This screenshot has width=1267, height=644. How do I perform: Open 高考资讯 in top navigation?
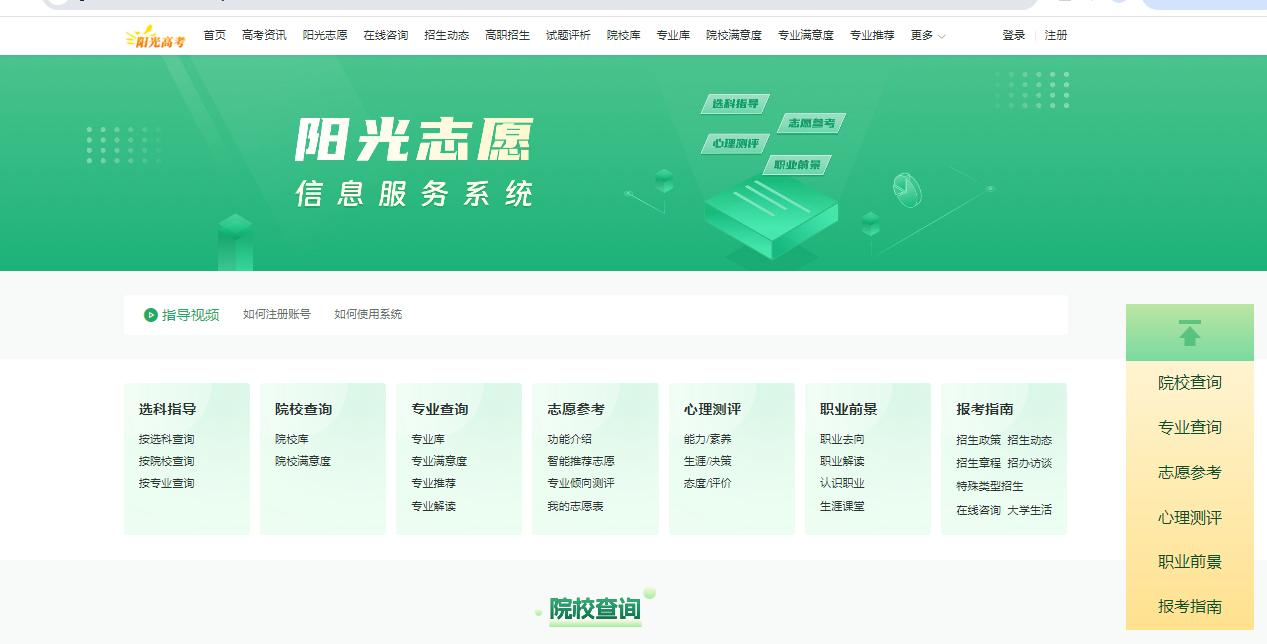pyautogui.click(x=264, y=35)
